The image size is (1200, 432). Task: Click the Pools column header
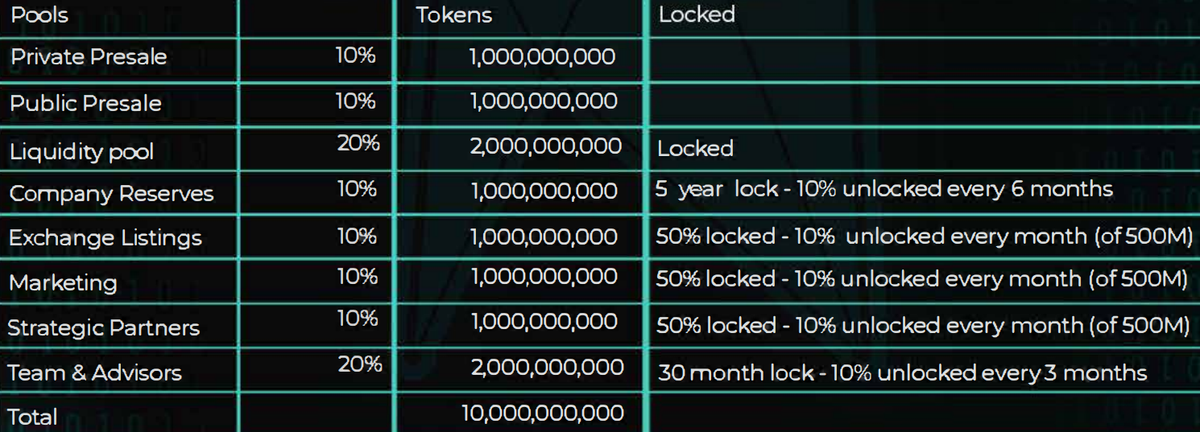[x=40, y=16]
